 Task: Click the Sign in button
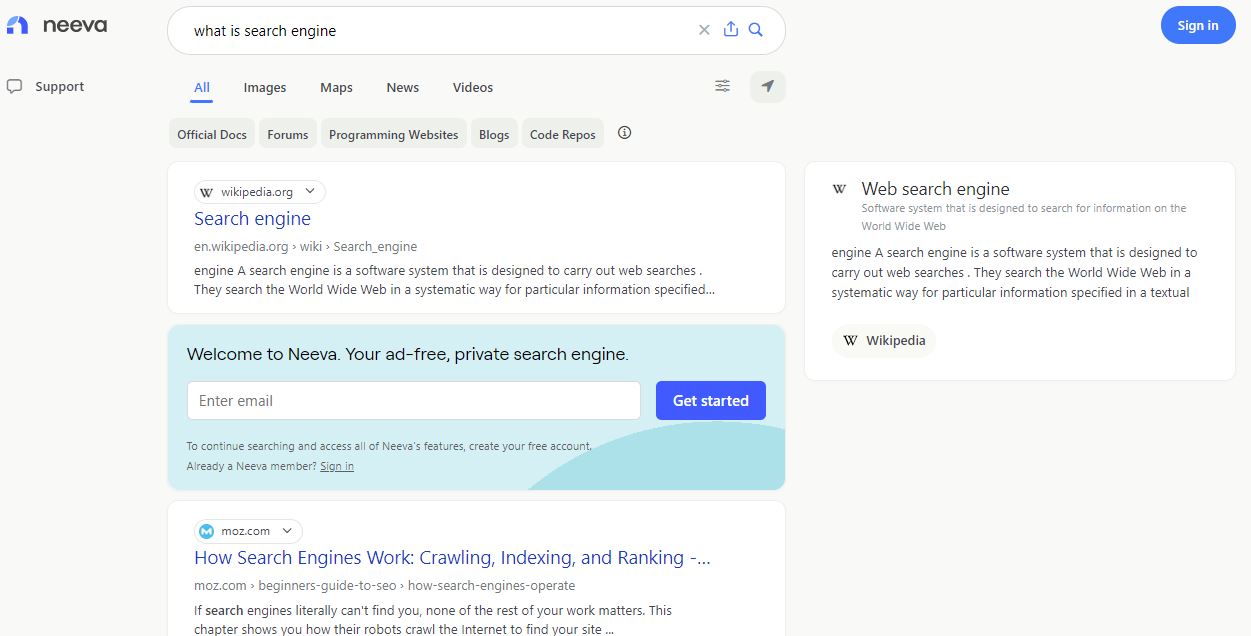tap(1198, 25)
